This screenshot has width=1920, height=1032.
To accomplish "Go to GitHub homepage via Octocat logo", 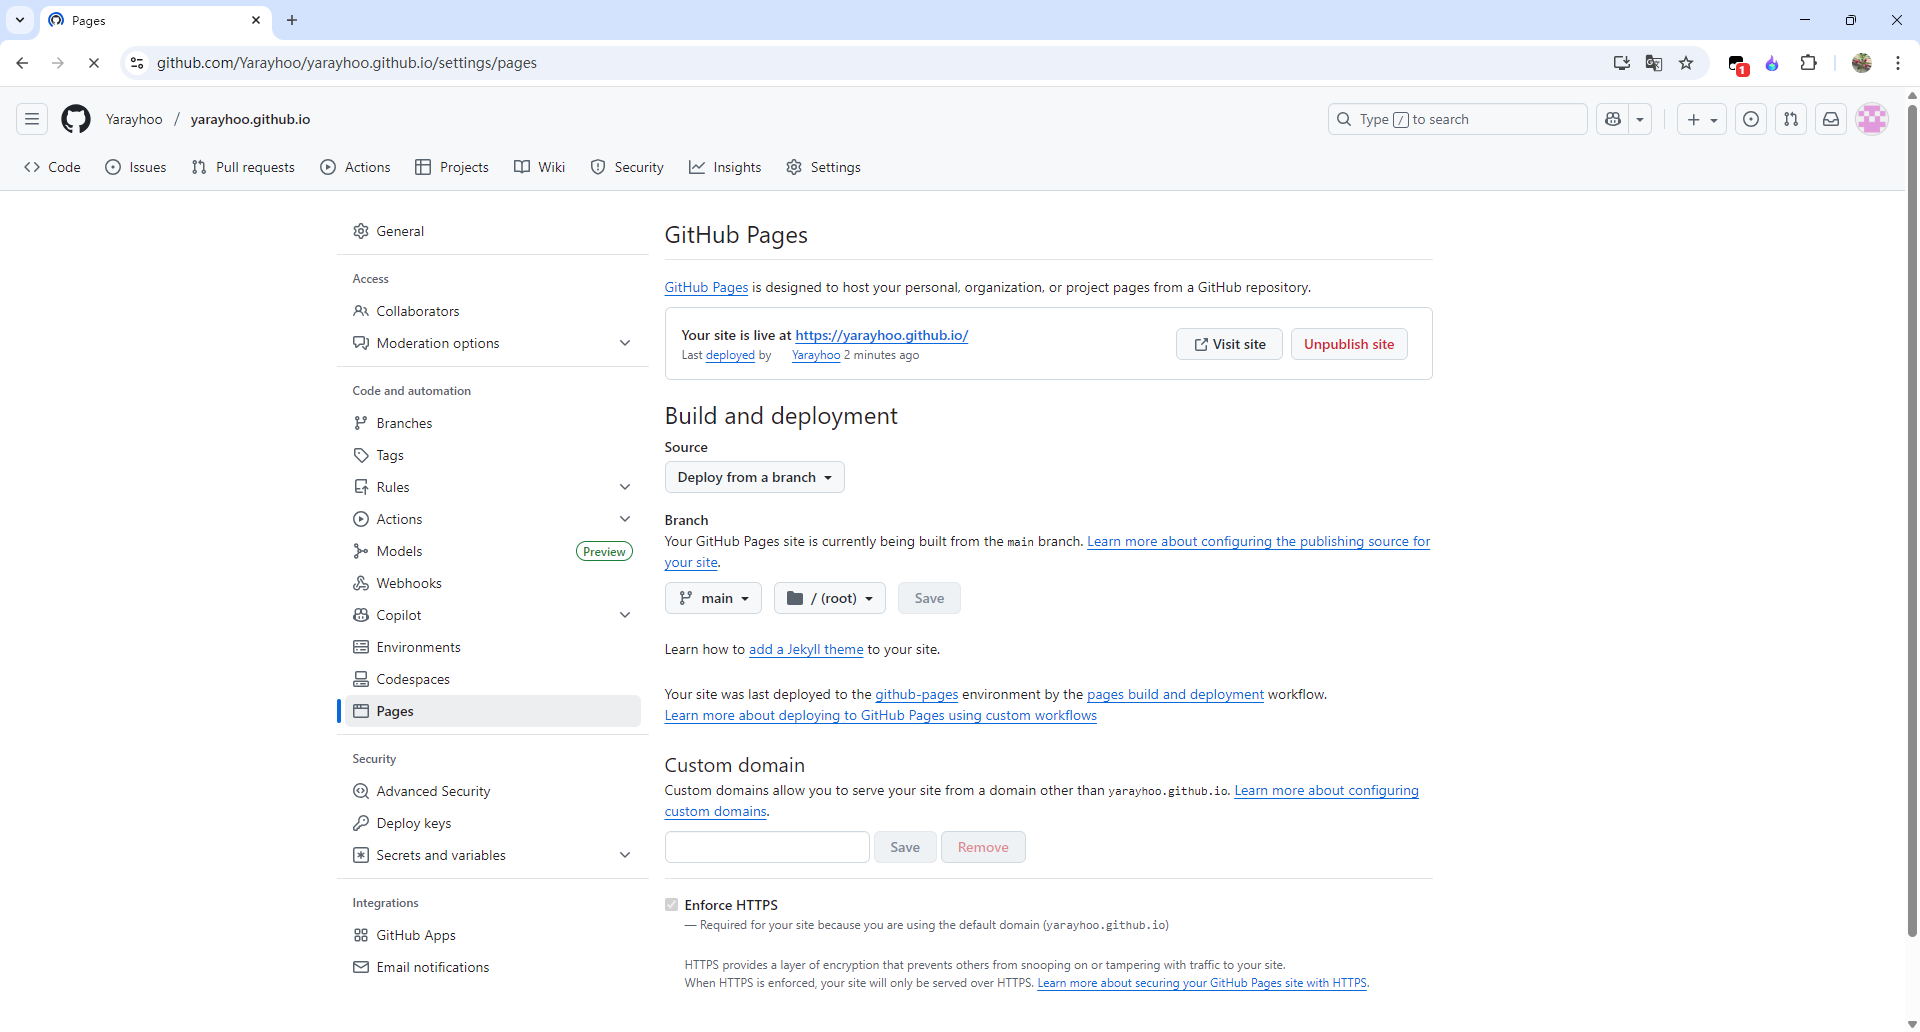I will point(76,119).
